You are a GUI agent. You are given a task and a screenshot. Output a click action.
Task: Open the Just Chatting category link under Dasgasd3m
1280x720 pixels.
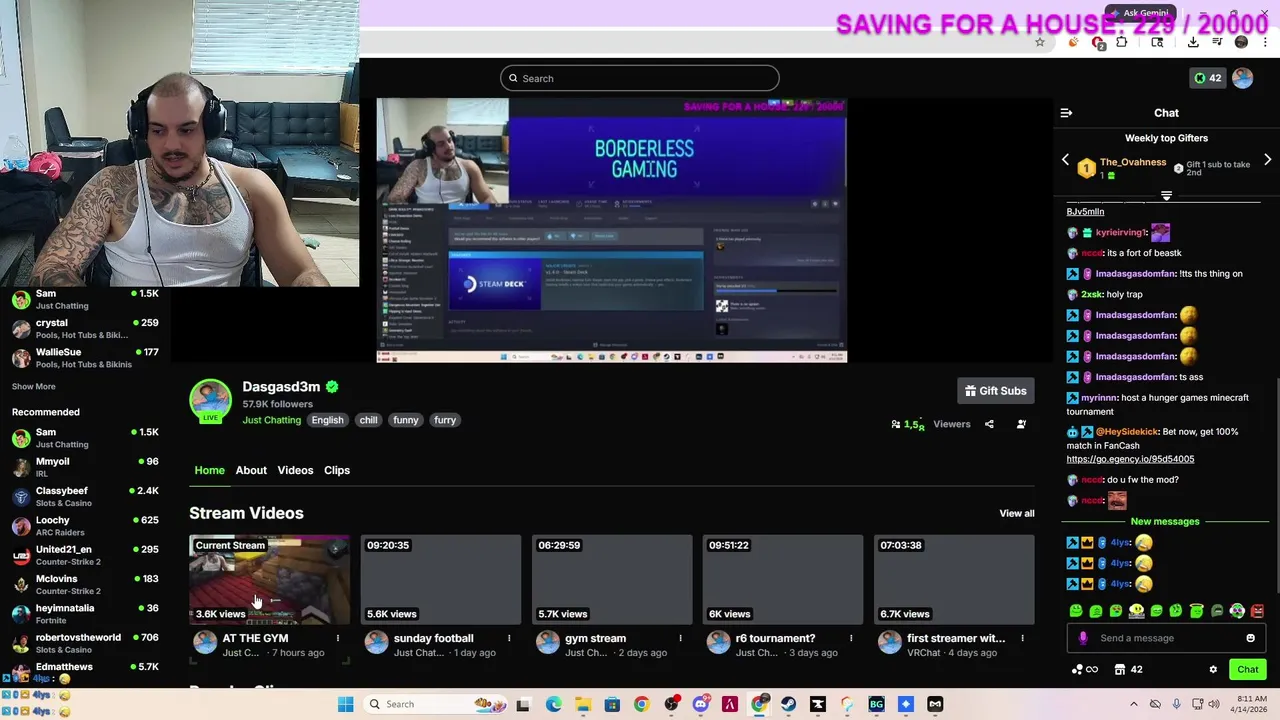click(271, 420)
